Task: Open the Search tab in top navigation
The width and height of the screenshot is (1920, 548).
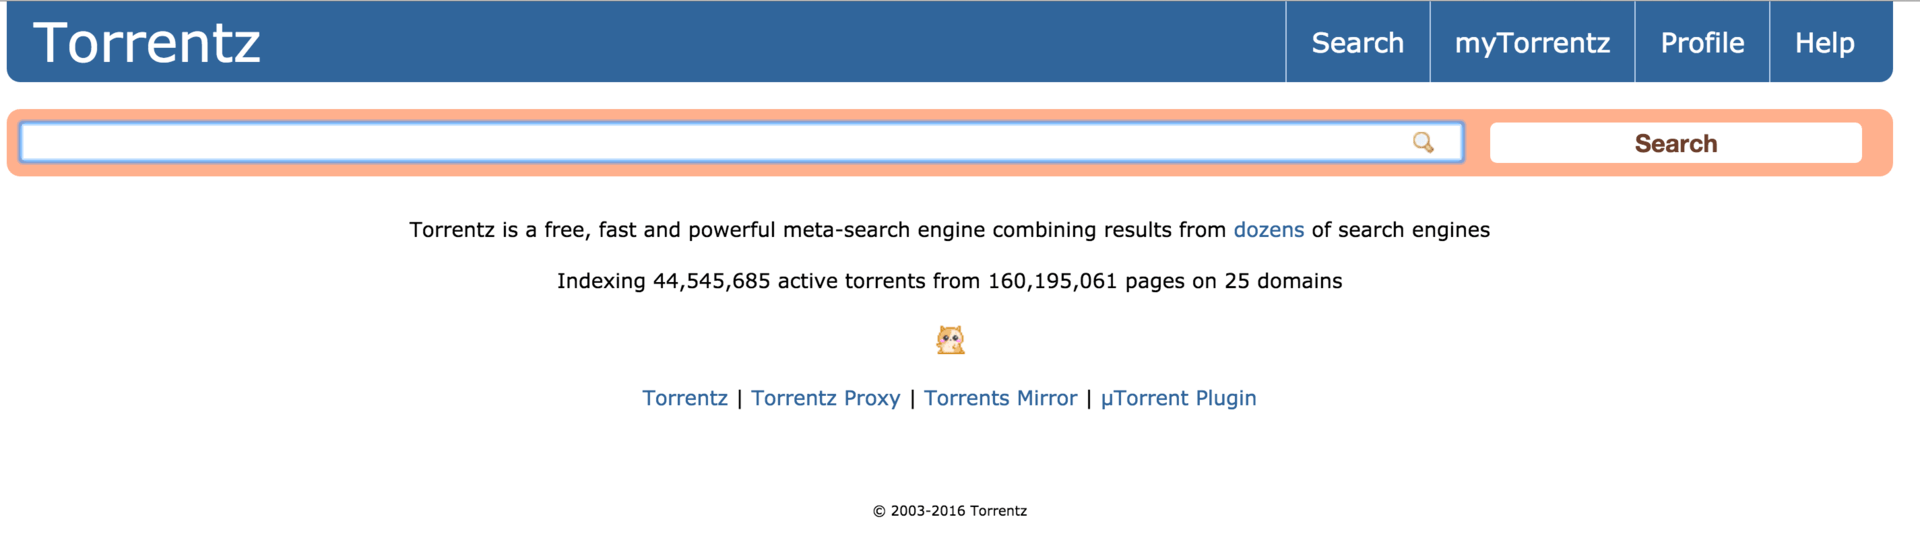Action: (x=1357, y=42)
